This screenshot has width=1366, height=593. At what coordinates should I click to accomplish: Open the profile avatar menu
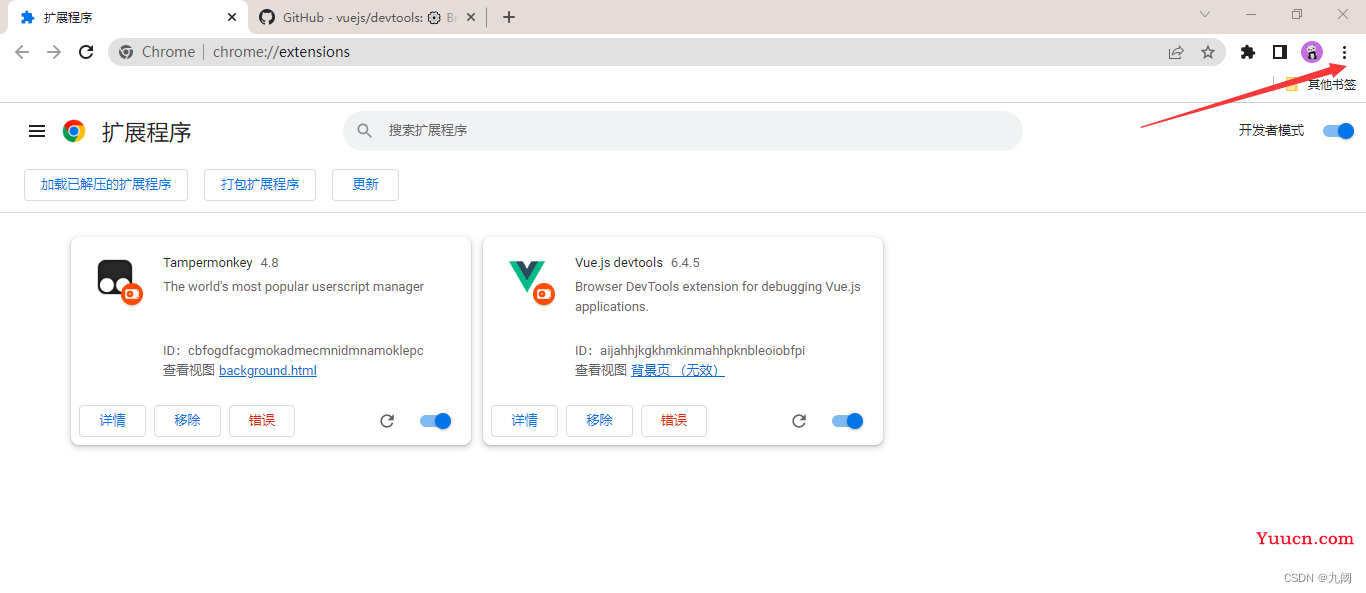(1312, 52)
